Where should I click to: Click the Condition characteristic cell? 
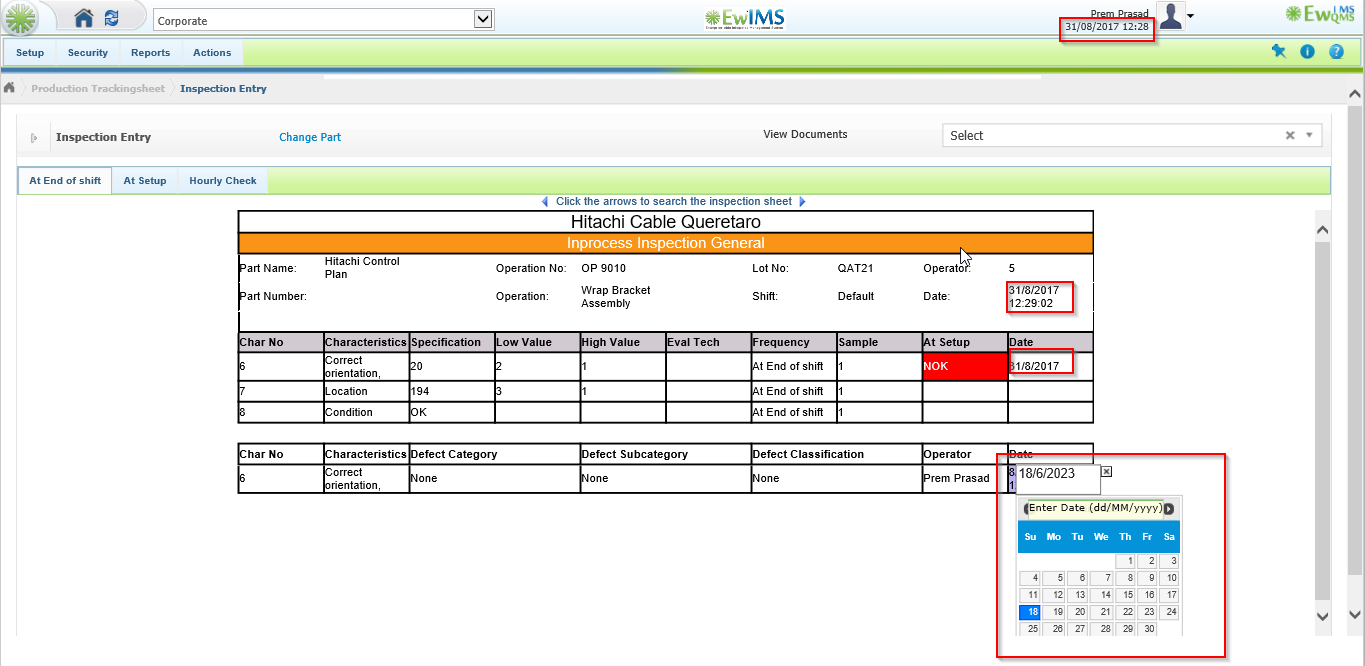(366, 412)
